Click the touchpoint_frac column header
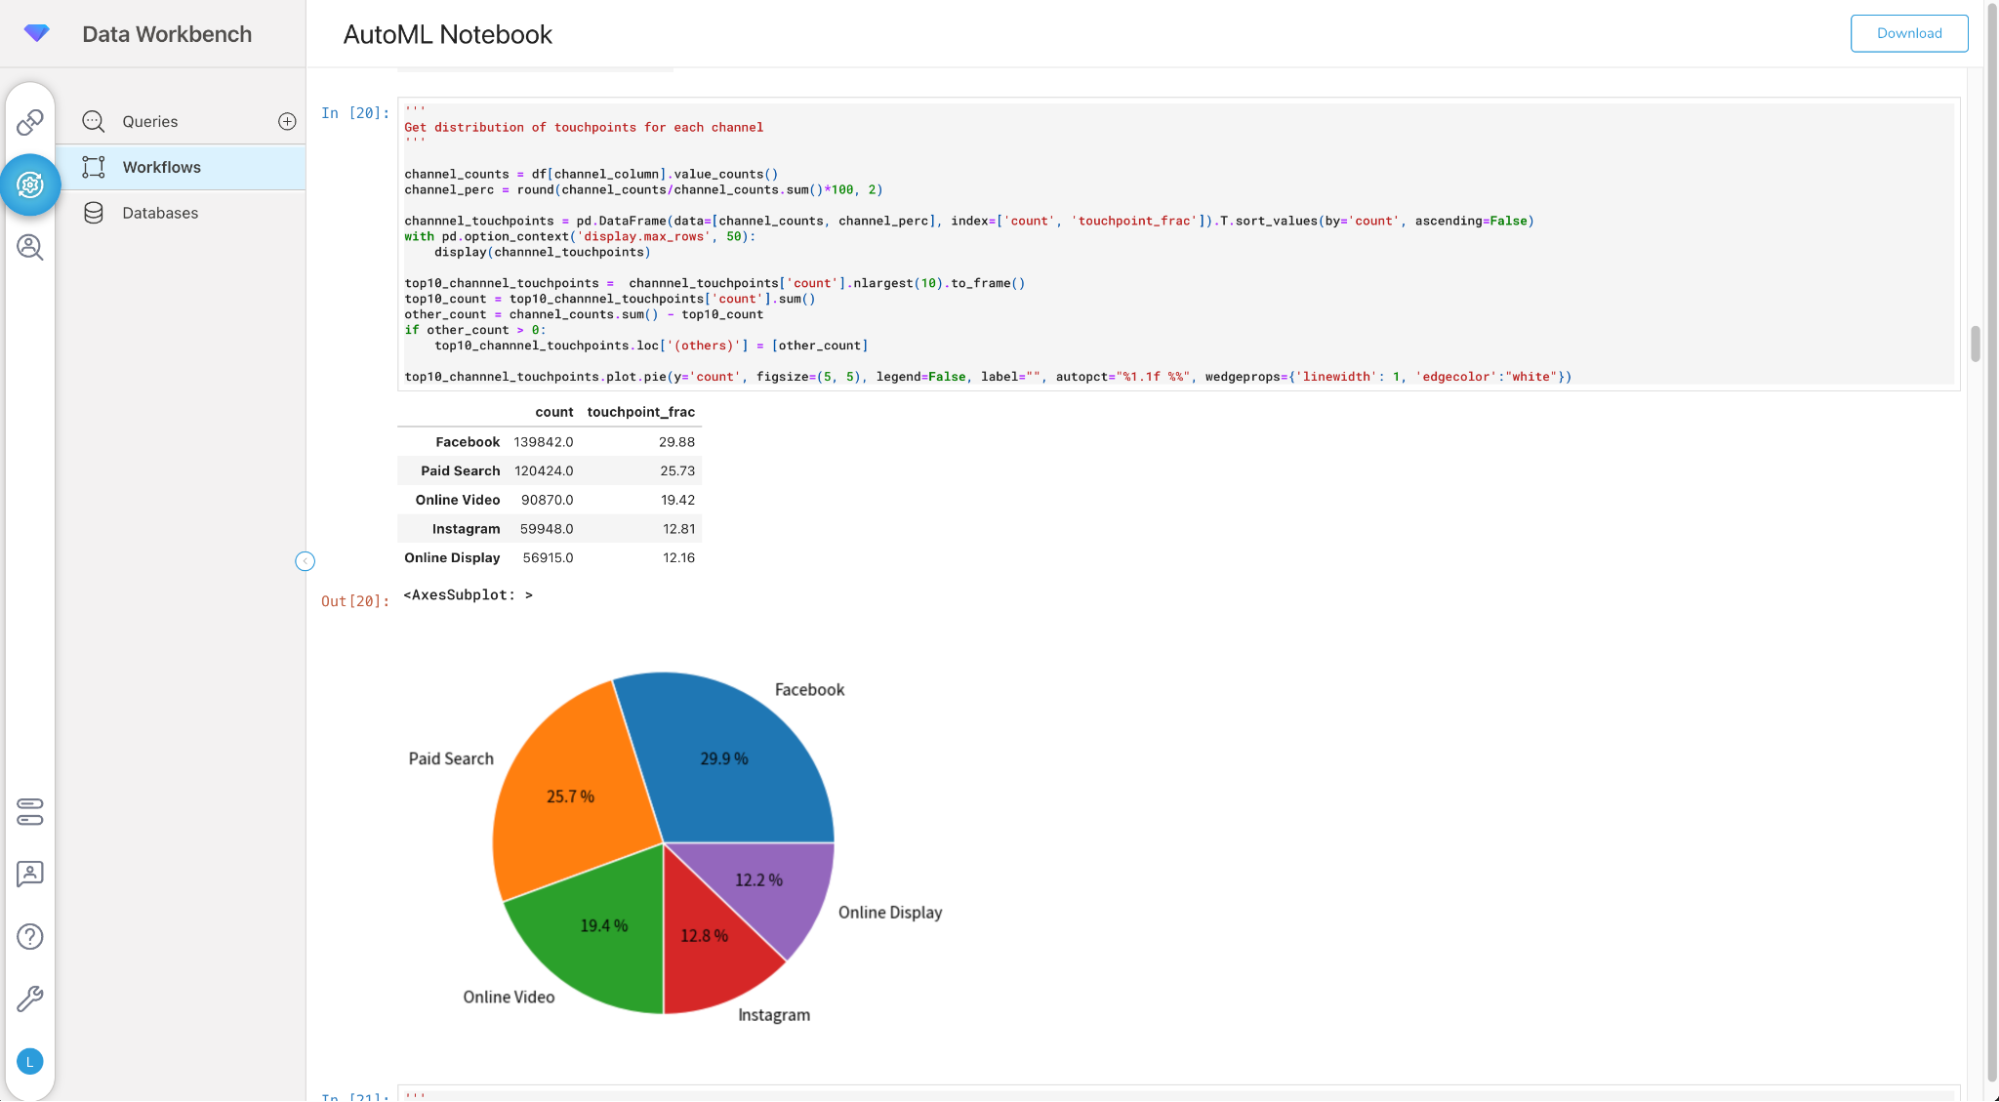The height and width of the screenshot is (1102, 1999). (x=640, y=412)
